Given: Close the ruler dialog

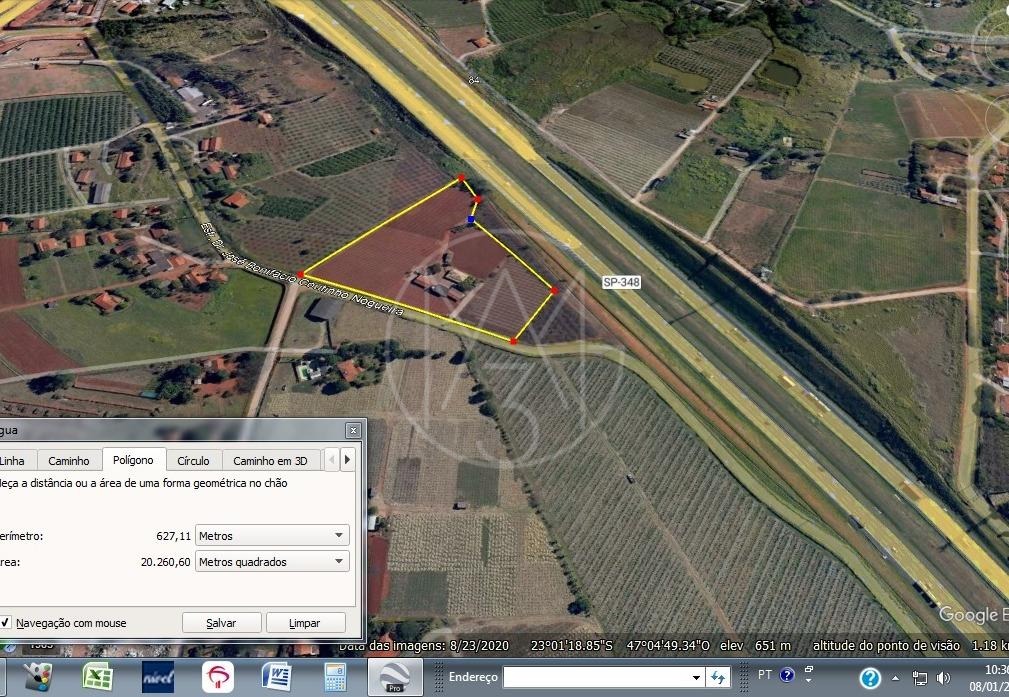Looking at the screenshot, I should click(x=353, y=430).
